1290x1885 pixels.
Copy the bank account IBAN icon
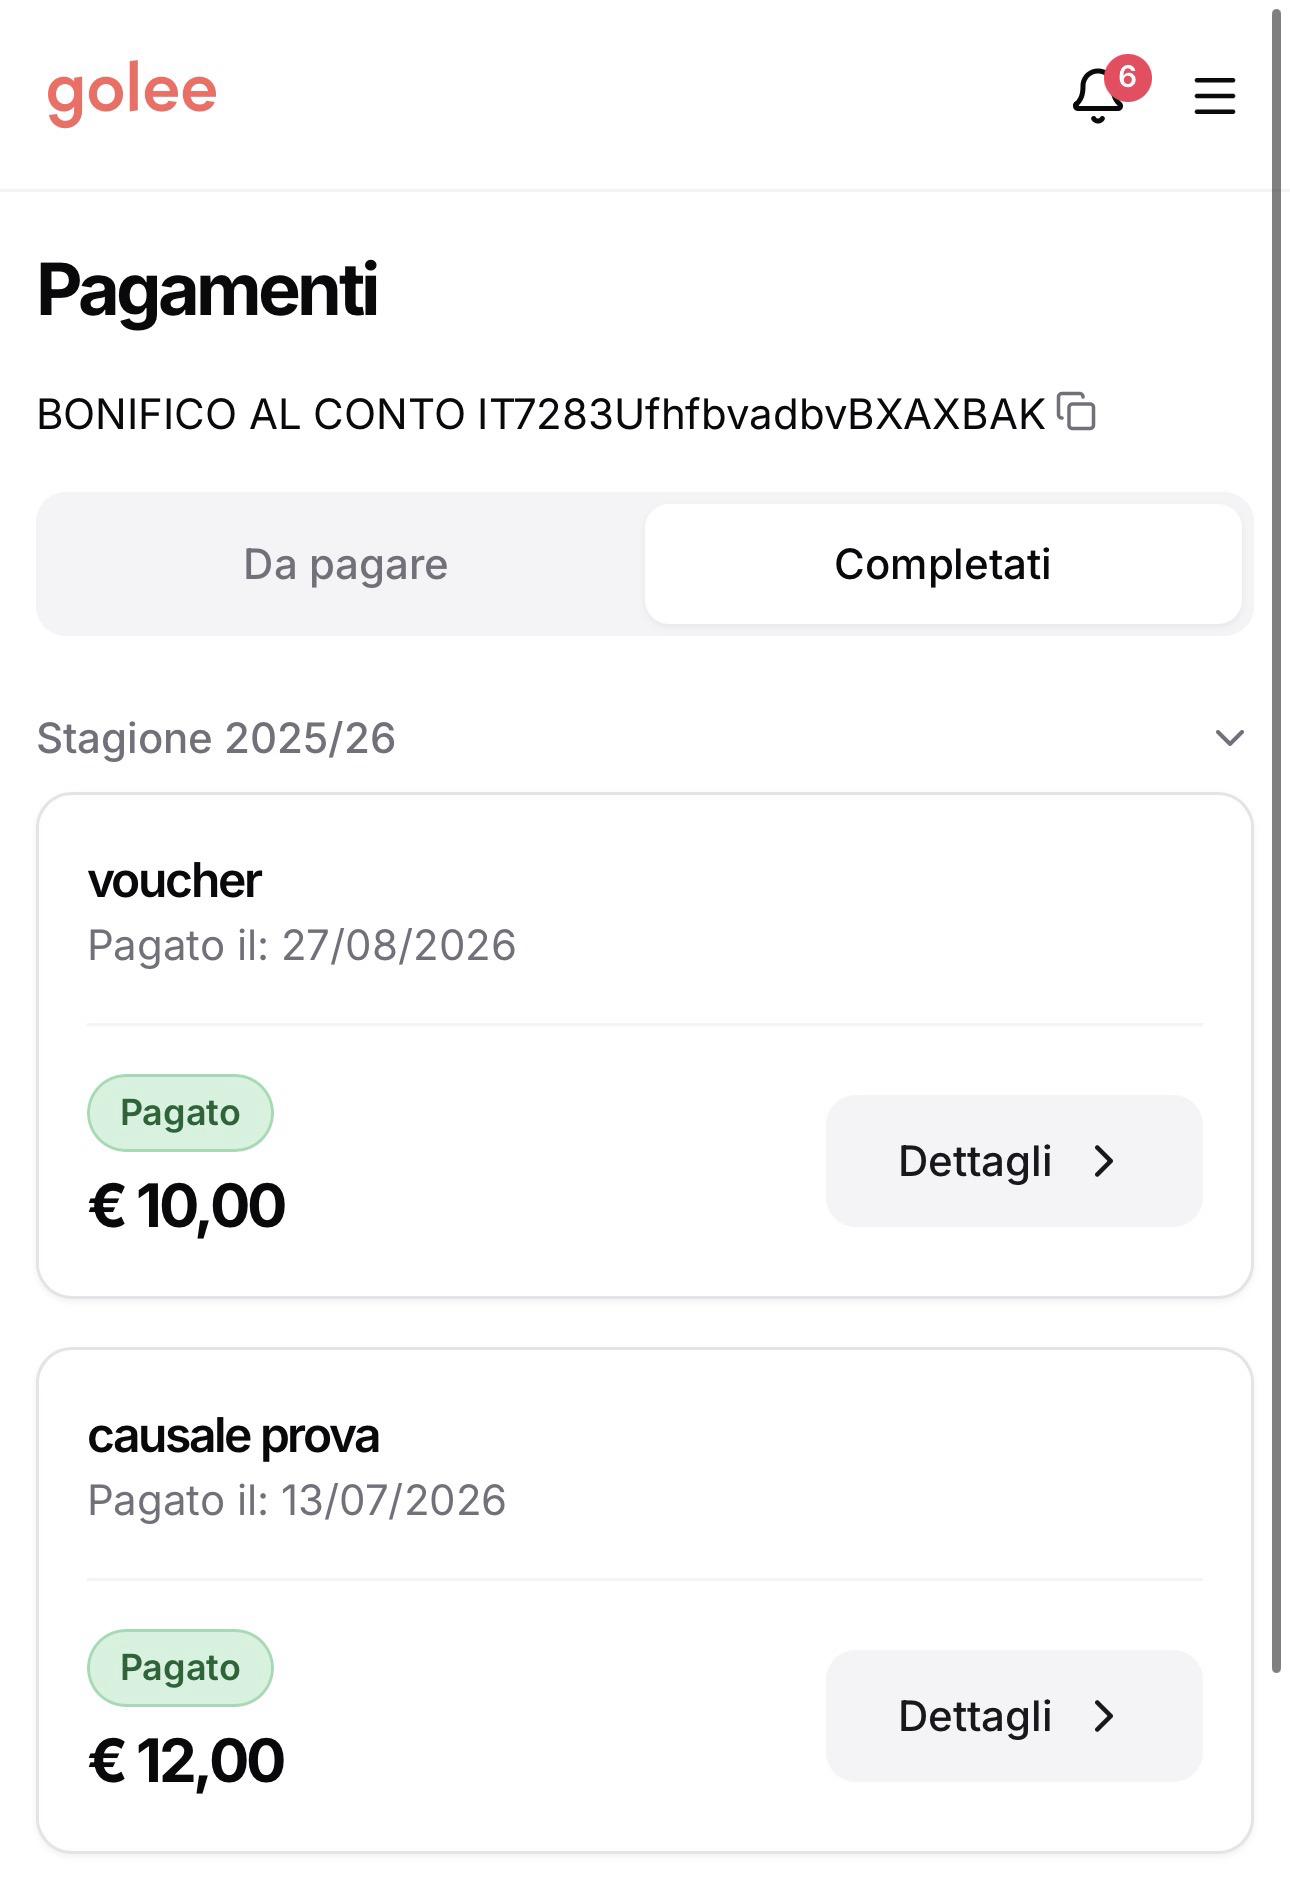click(1077, 411)
